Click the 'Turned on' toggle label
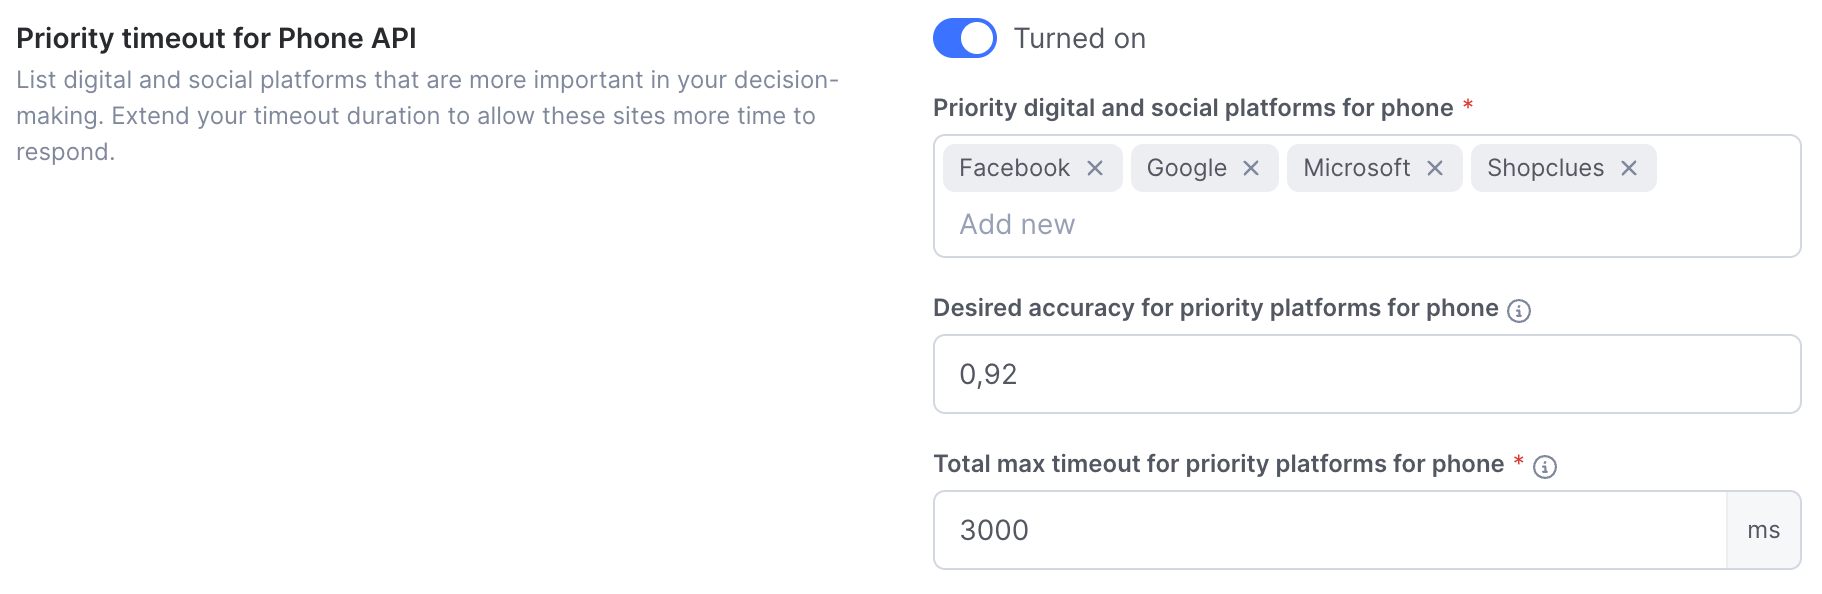The image size is (1822, 594). (1080, 38)
